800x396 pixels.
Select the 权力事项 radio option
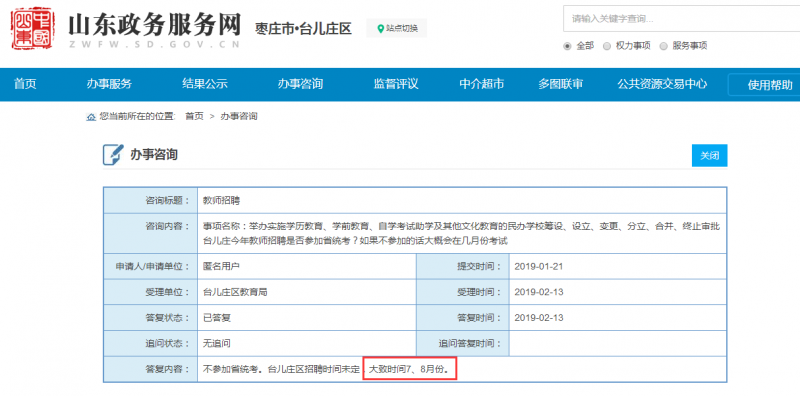pos(607,46)
